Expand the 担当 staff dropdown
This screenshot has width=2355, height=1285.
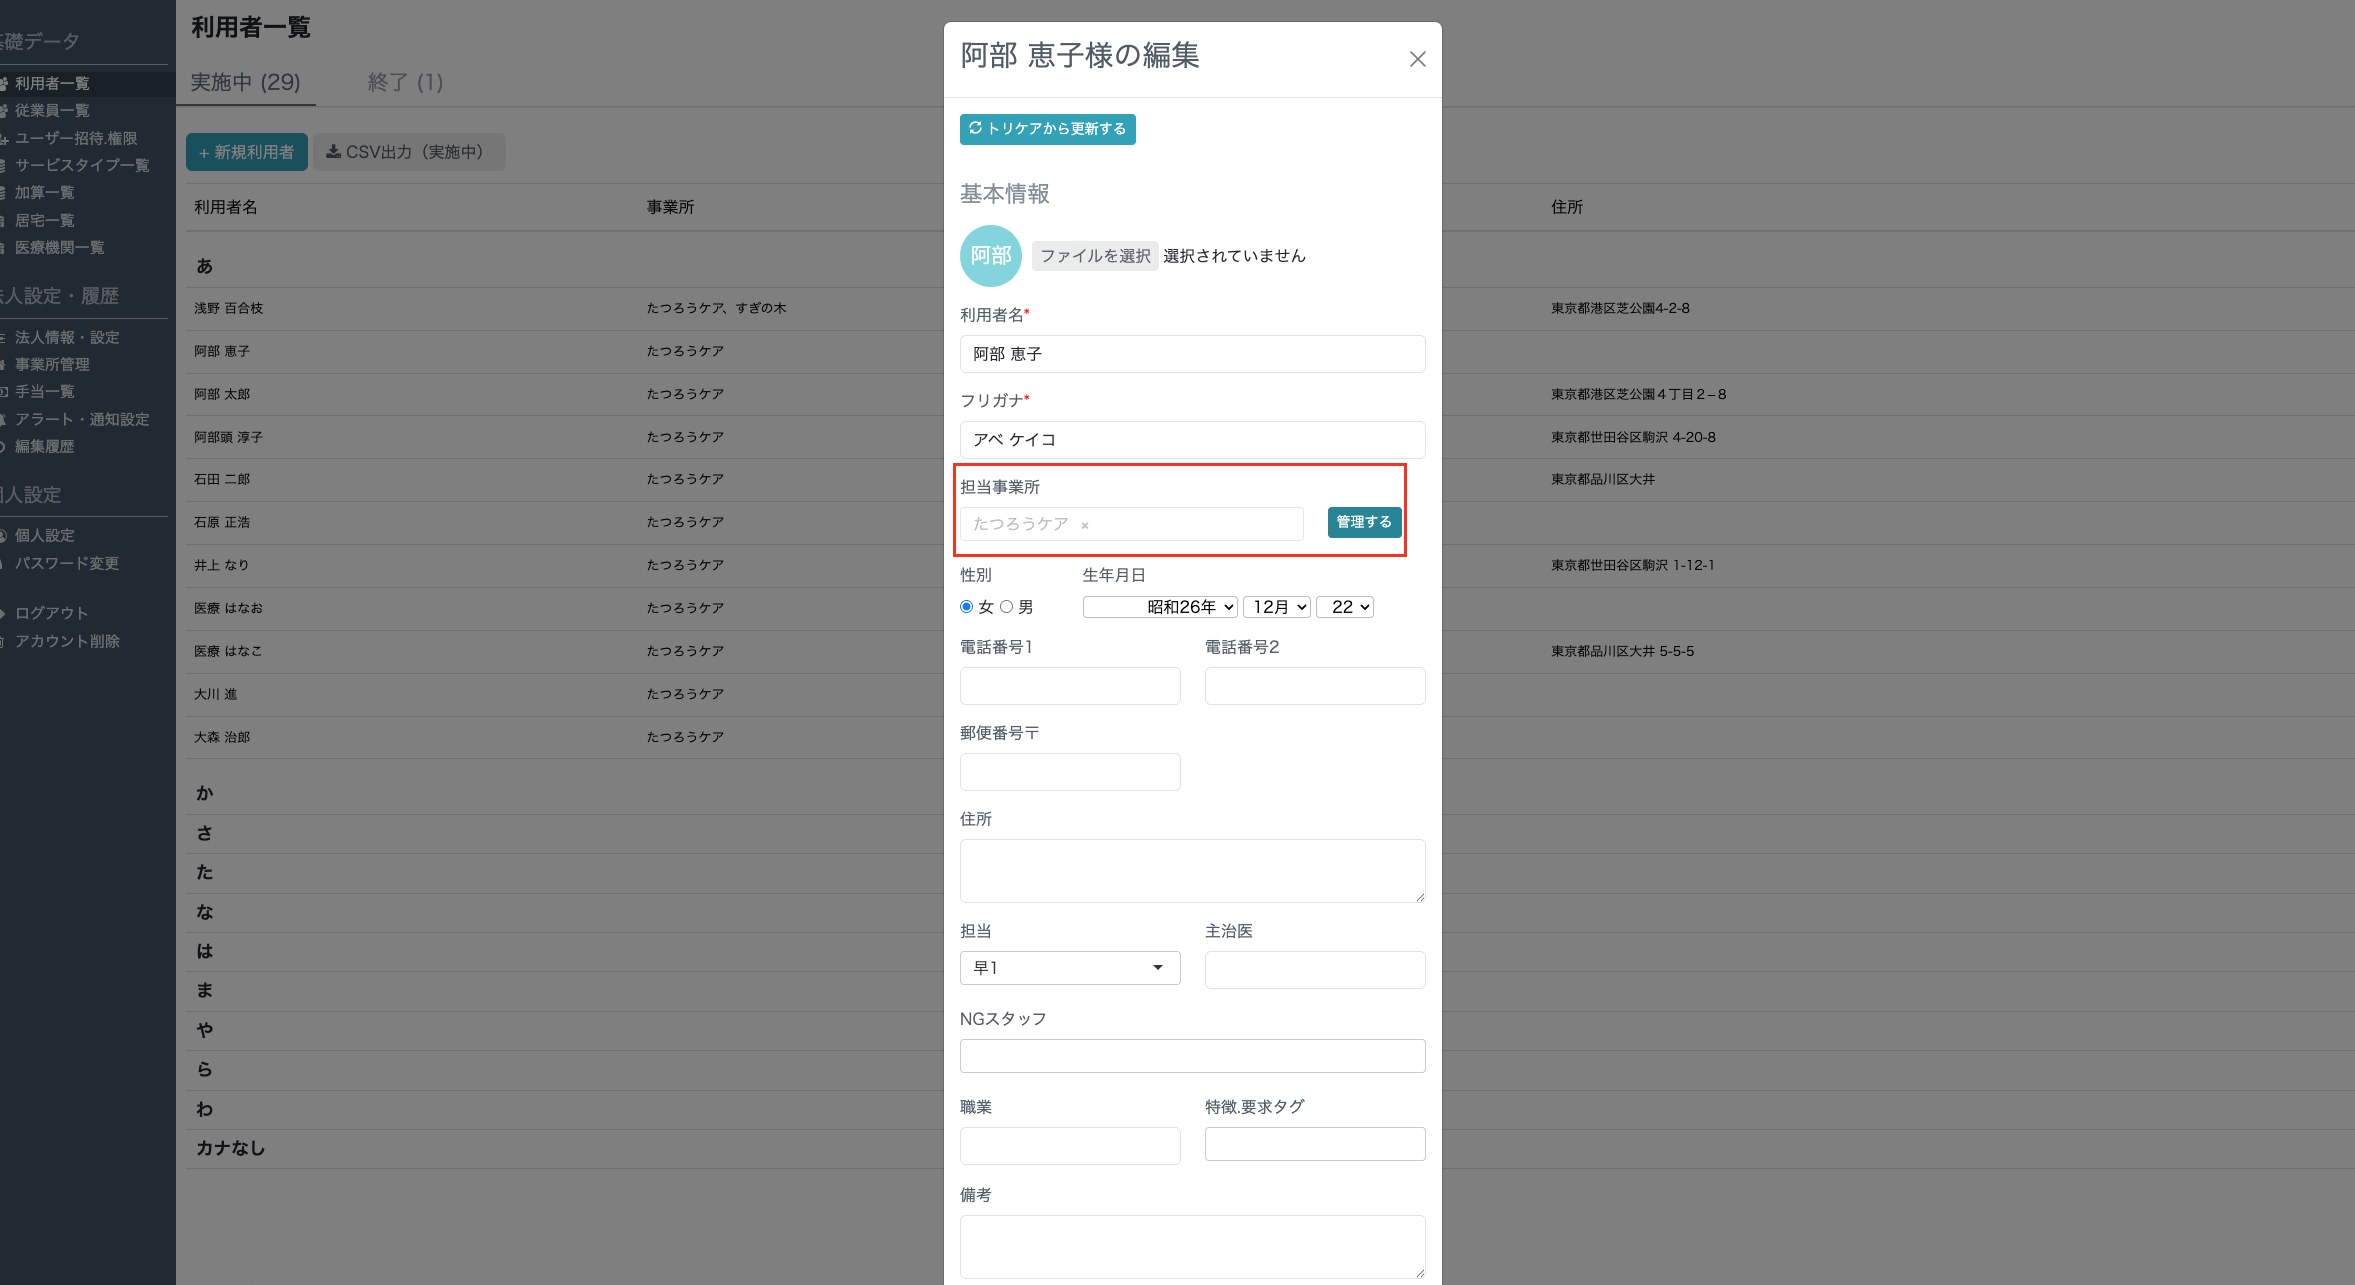1070,968
